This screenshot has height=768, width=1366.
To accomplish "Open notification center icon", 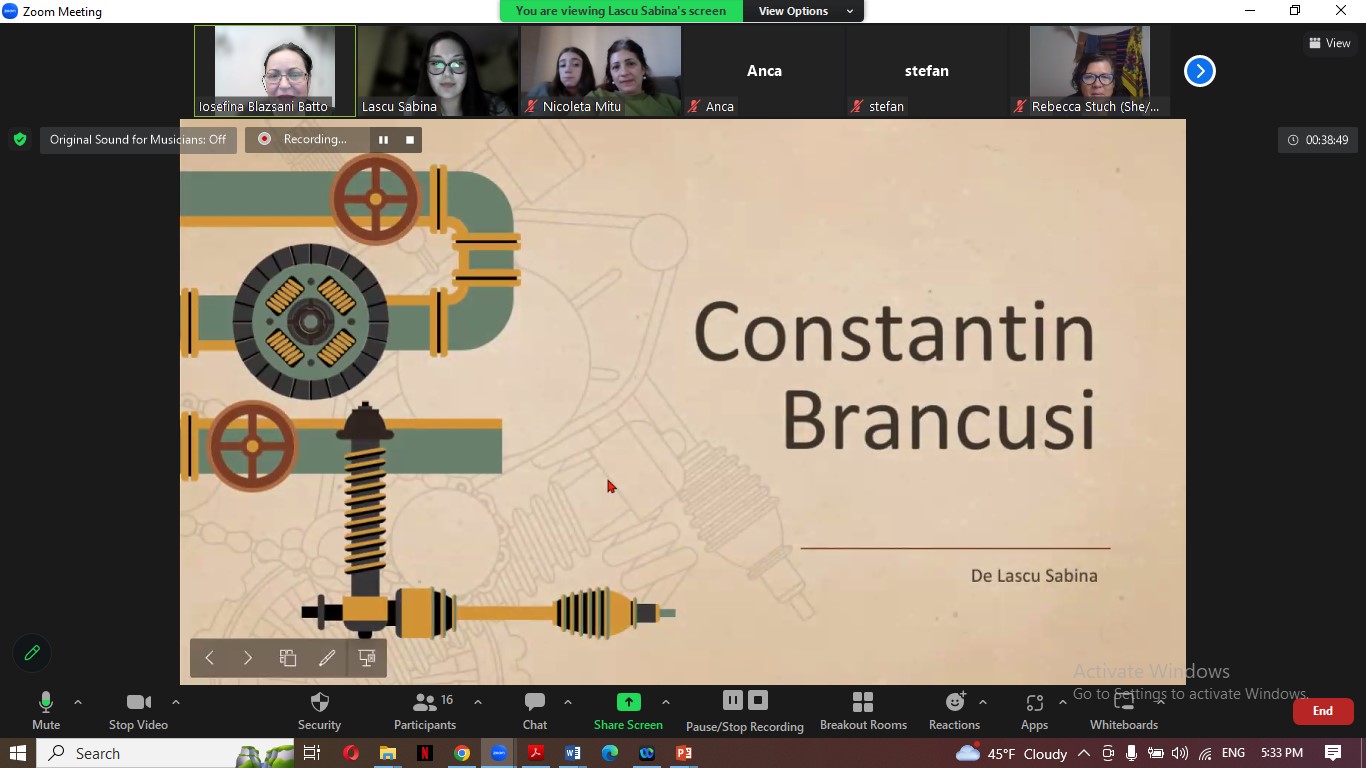I will pos(1333,753).
